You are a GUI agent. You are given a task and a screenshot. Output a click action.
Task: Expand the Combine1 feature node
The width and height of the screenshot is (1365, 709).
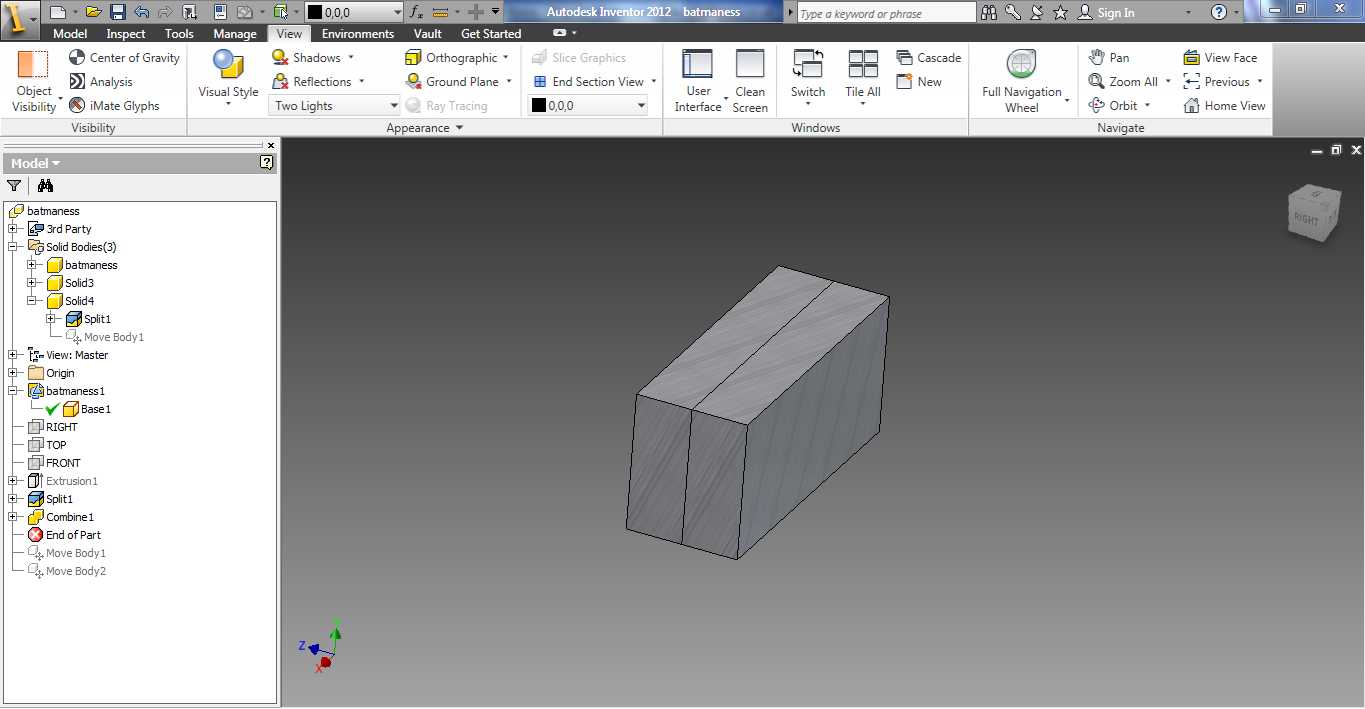tap(12, 517)
